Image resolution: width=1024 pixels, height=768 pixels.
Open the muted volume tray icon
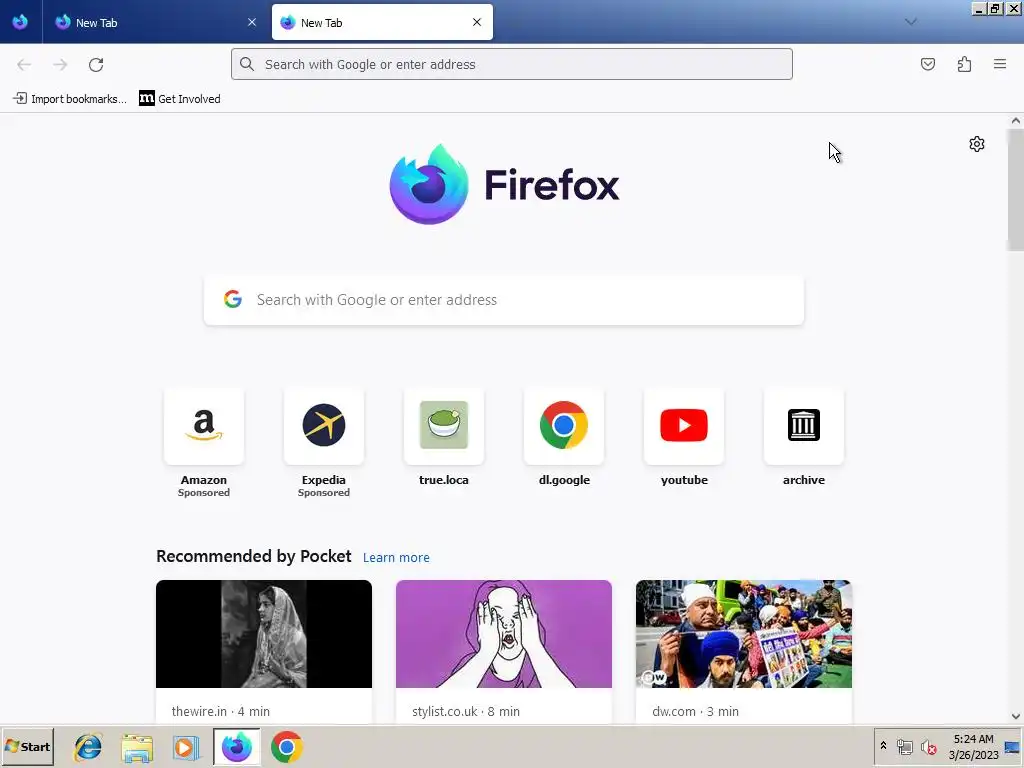tap(928, 746)
